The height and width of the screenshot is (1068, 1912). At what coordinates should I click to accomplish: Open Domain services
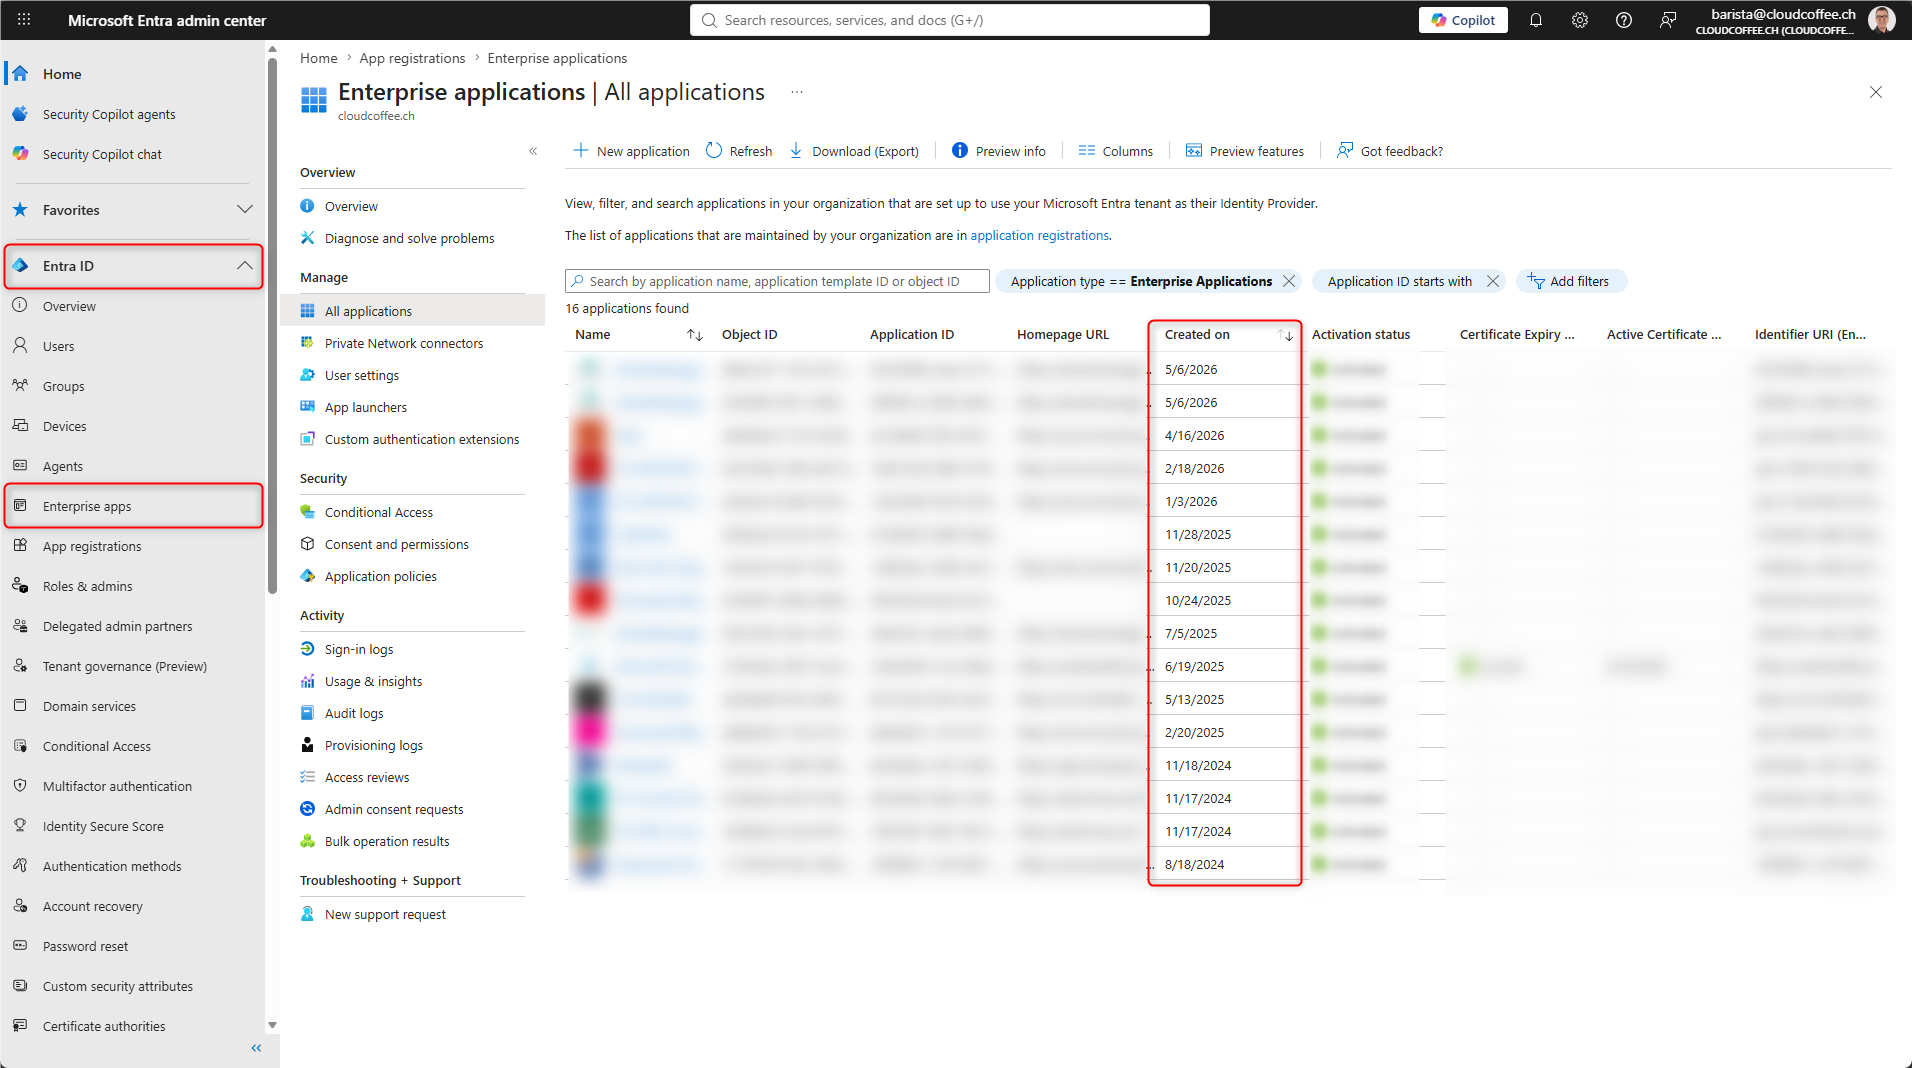(89, 706)
